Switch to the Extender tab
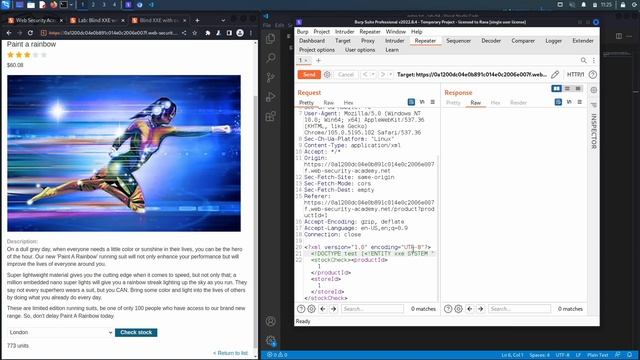 point(583,41)
